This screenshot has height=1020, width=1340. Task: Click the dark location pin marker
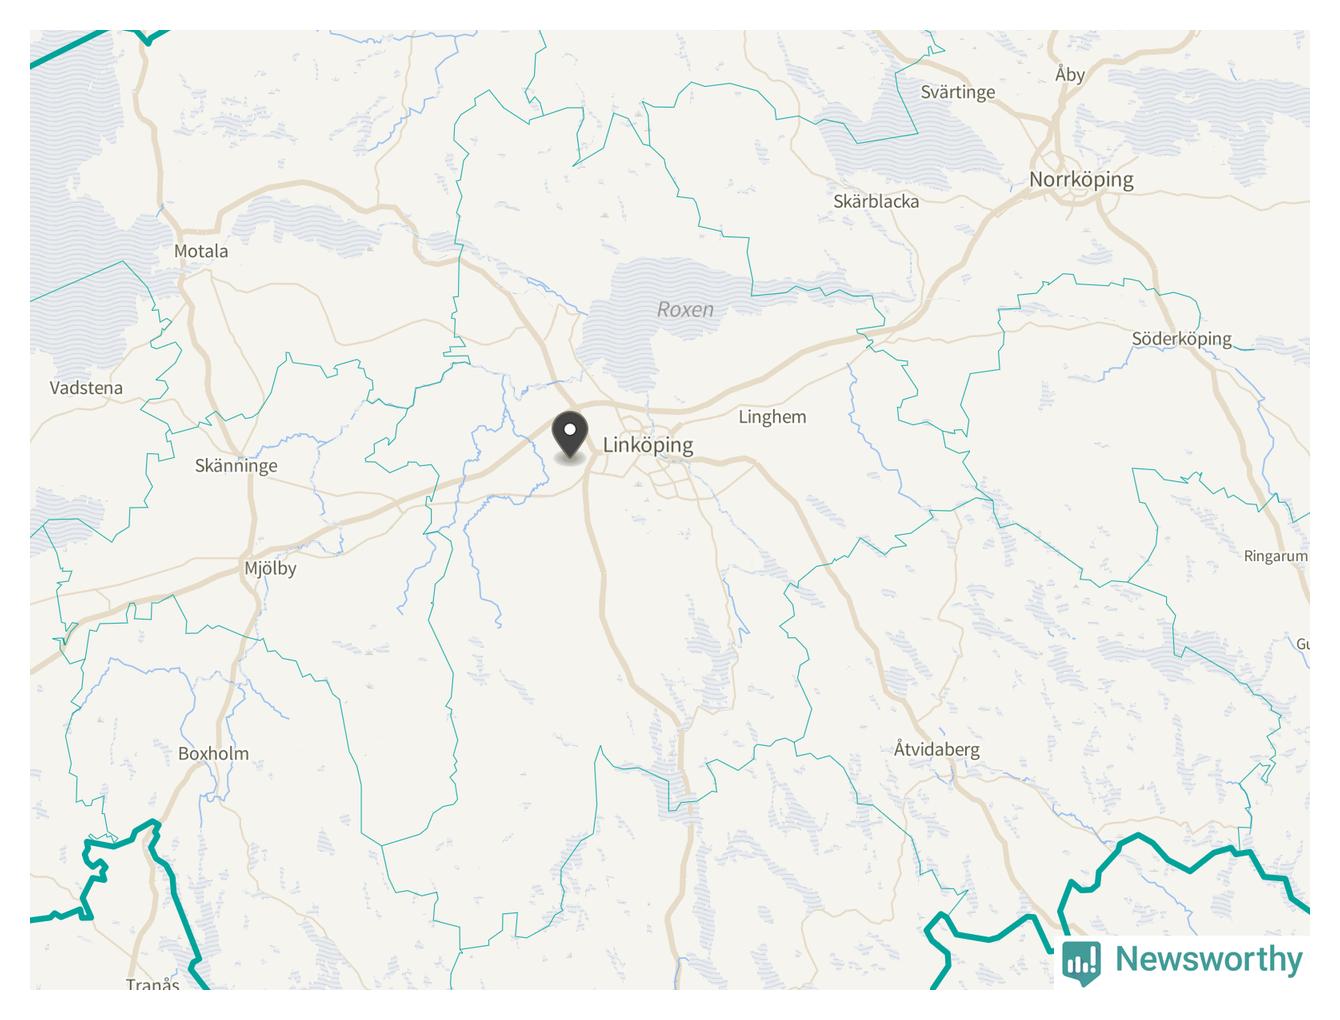(x=570, y=436)
